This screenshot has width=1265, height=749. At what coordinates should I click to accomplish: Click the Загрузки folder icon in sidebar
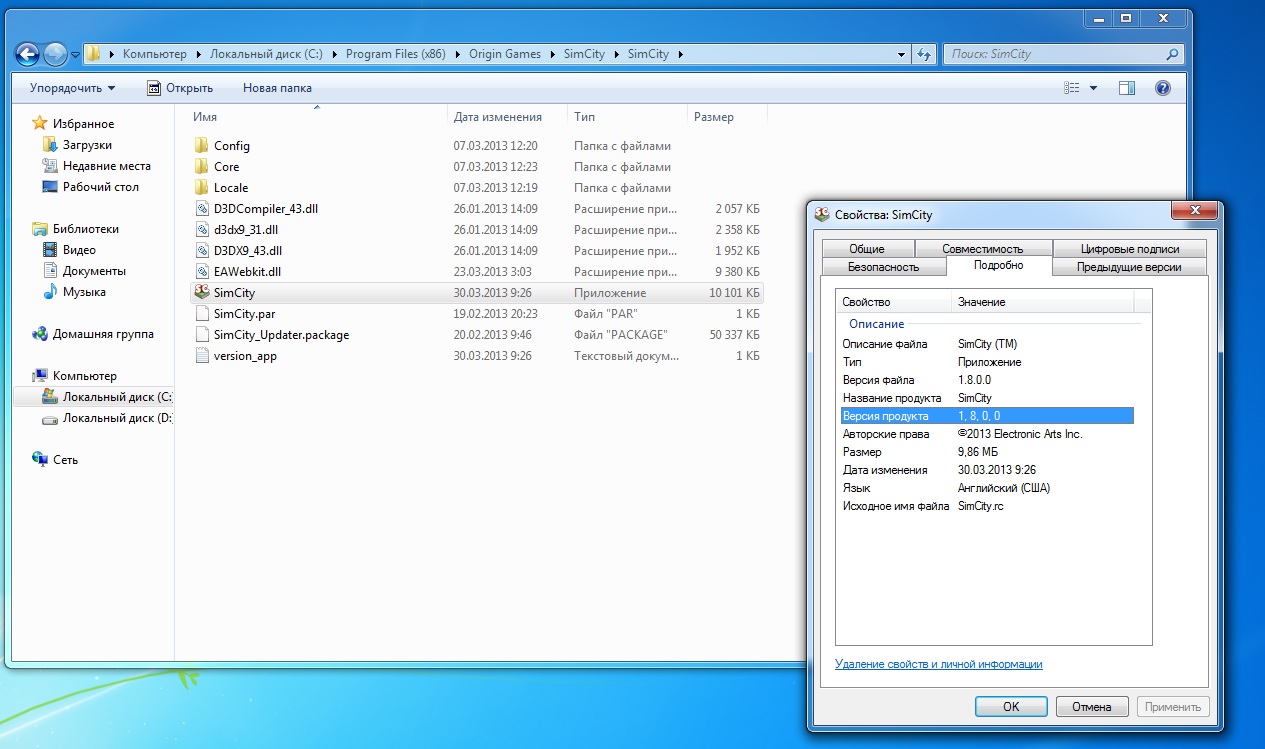pos(50,145)
